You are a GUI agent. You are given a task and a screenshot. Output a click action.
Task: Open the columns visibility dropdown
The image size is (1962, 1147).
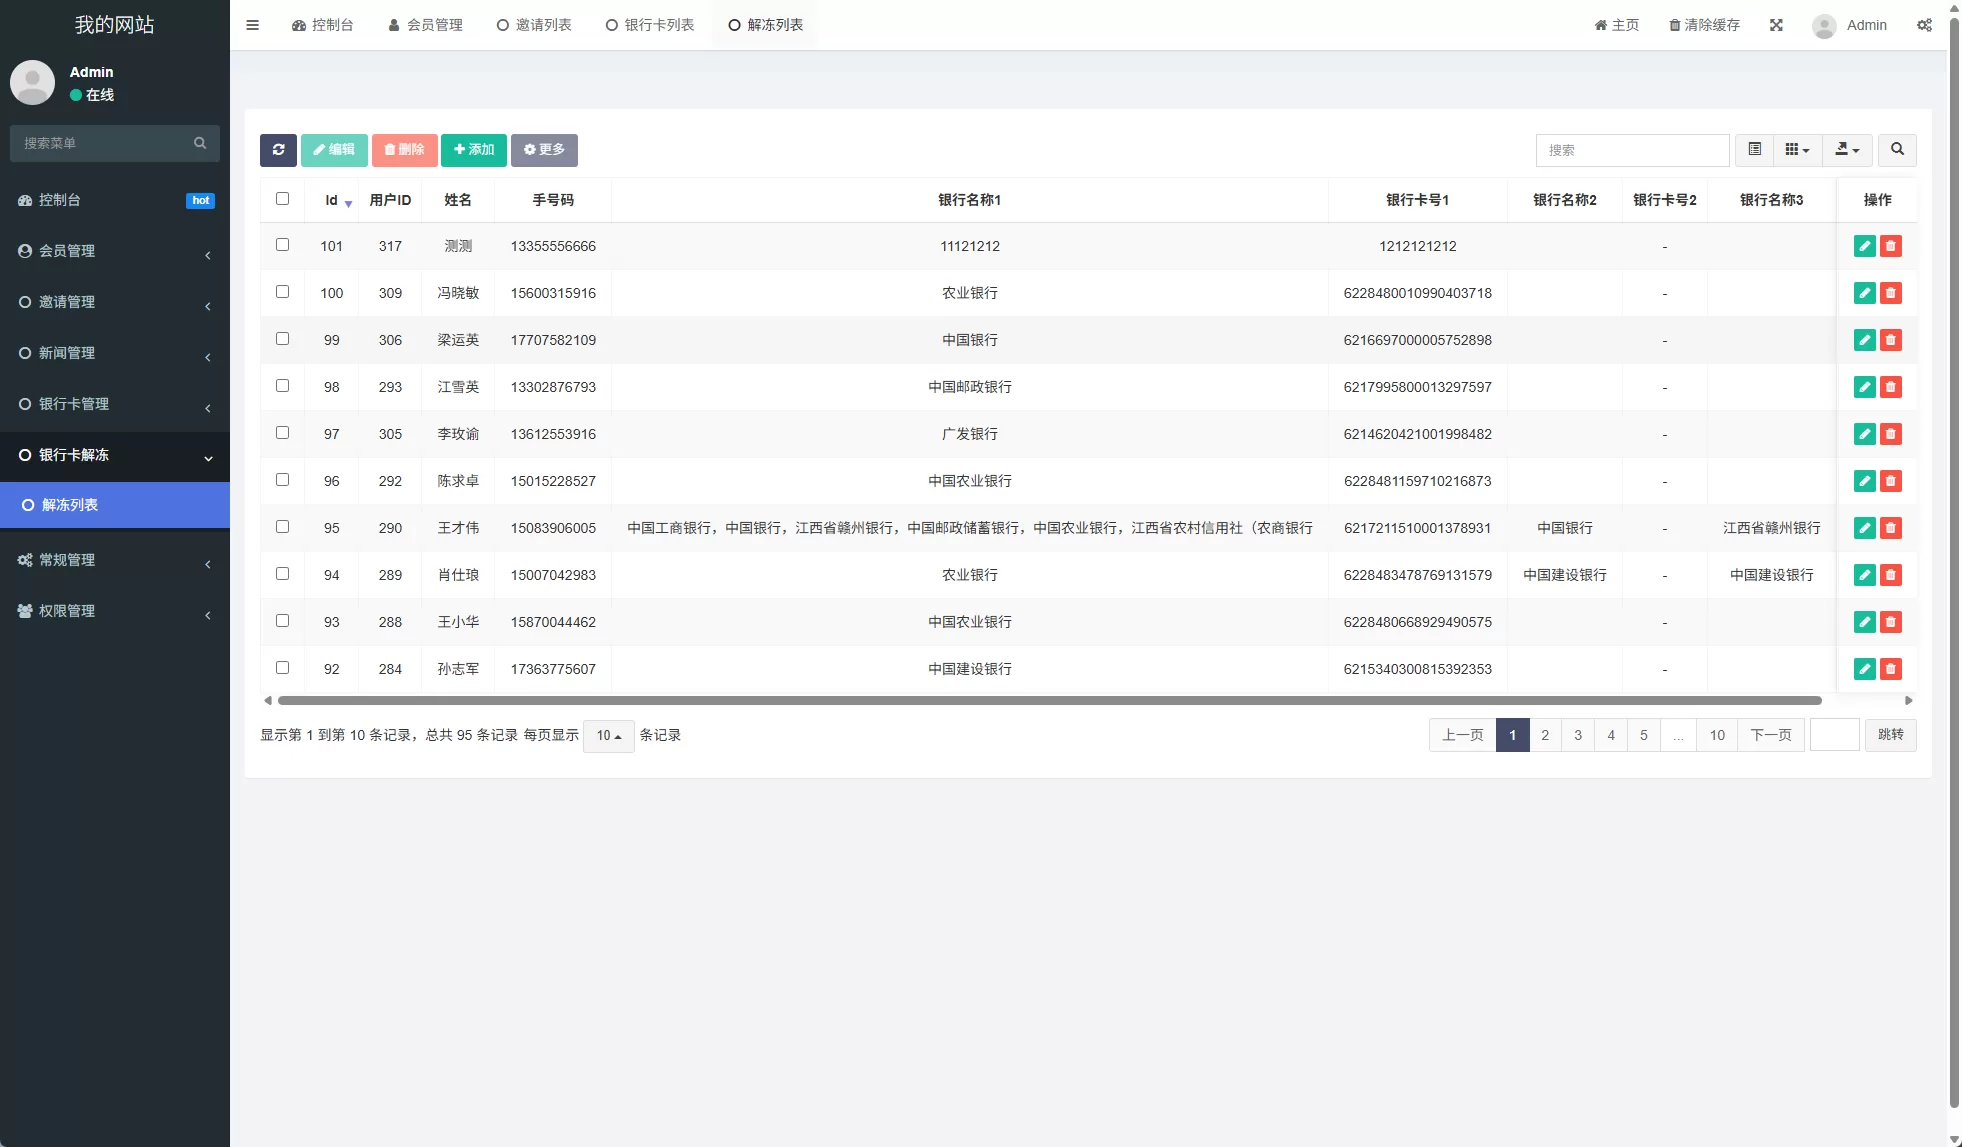pos(1797,149)
